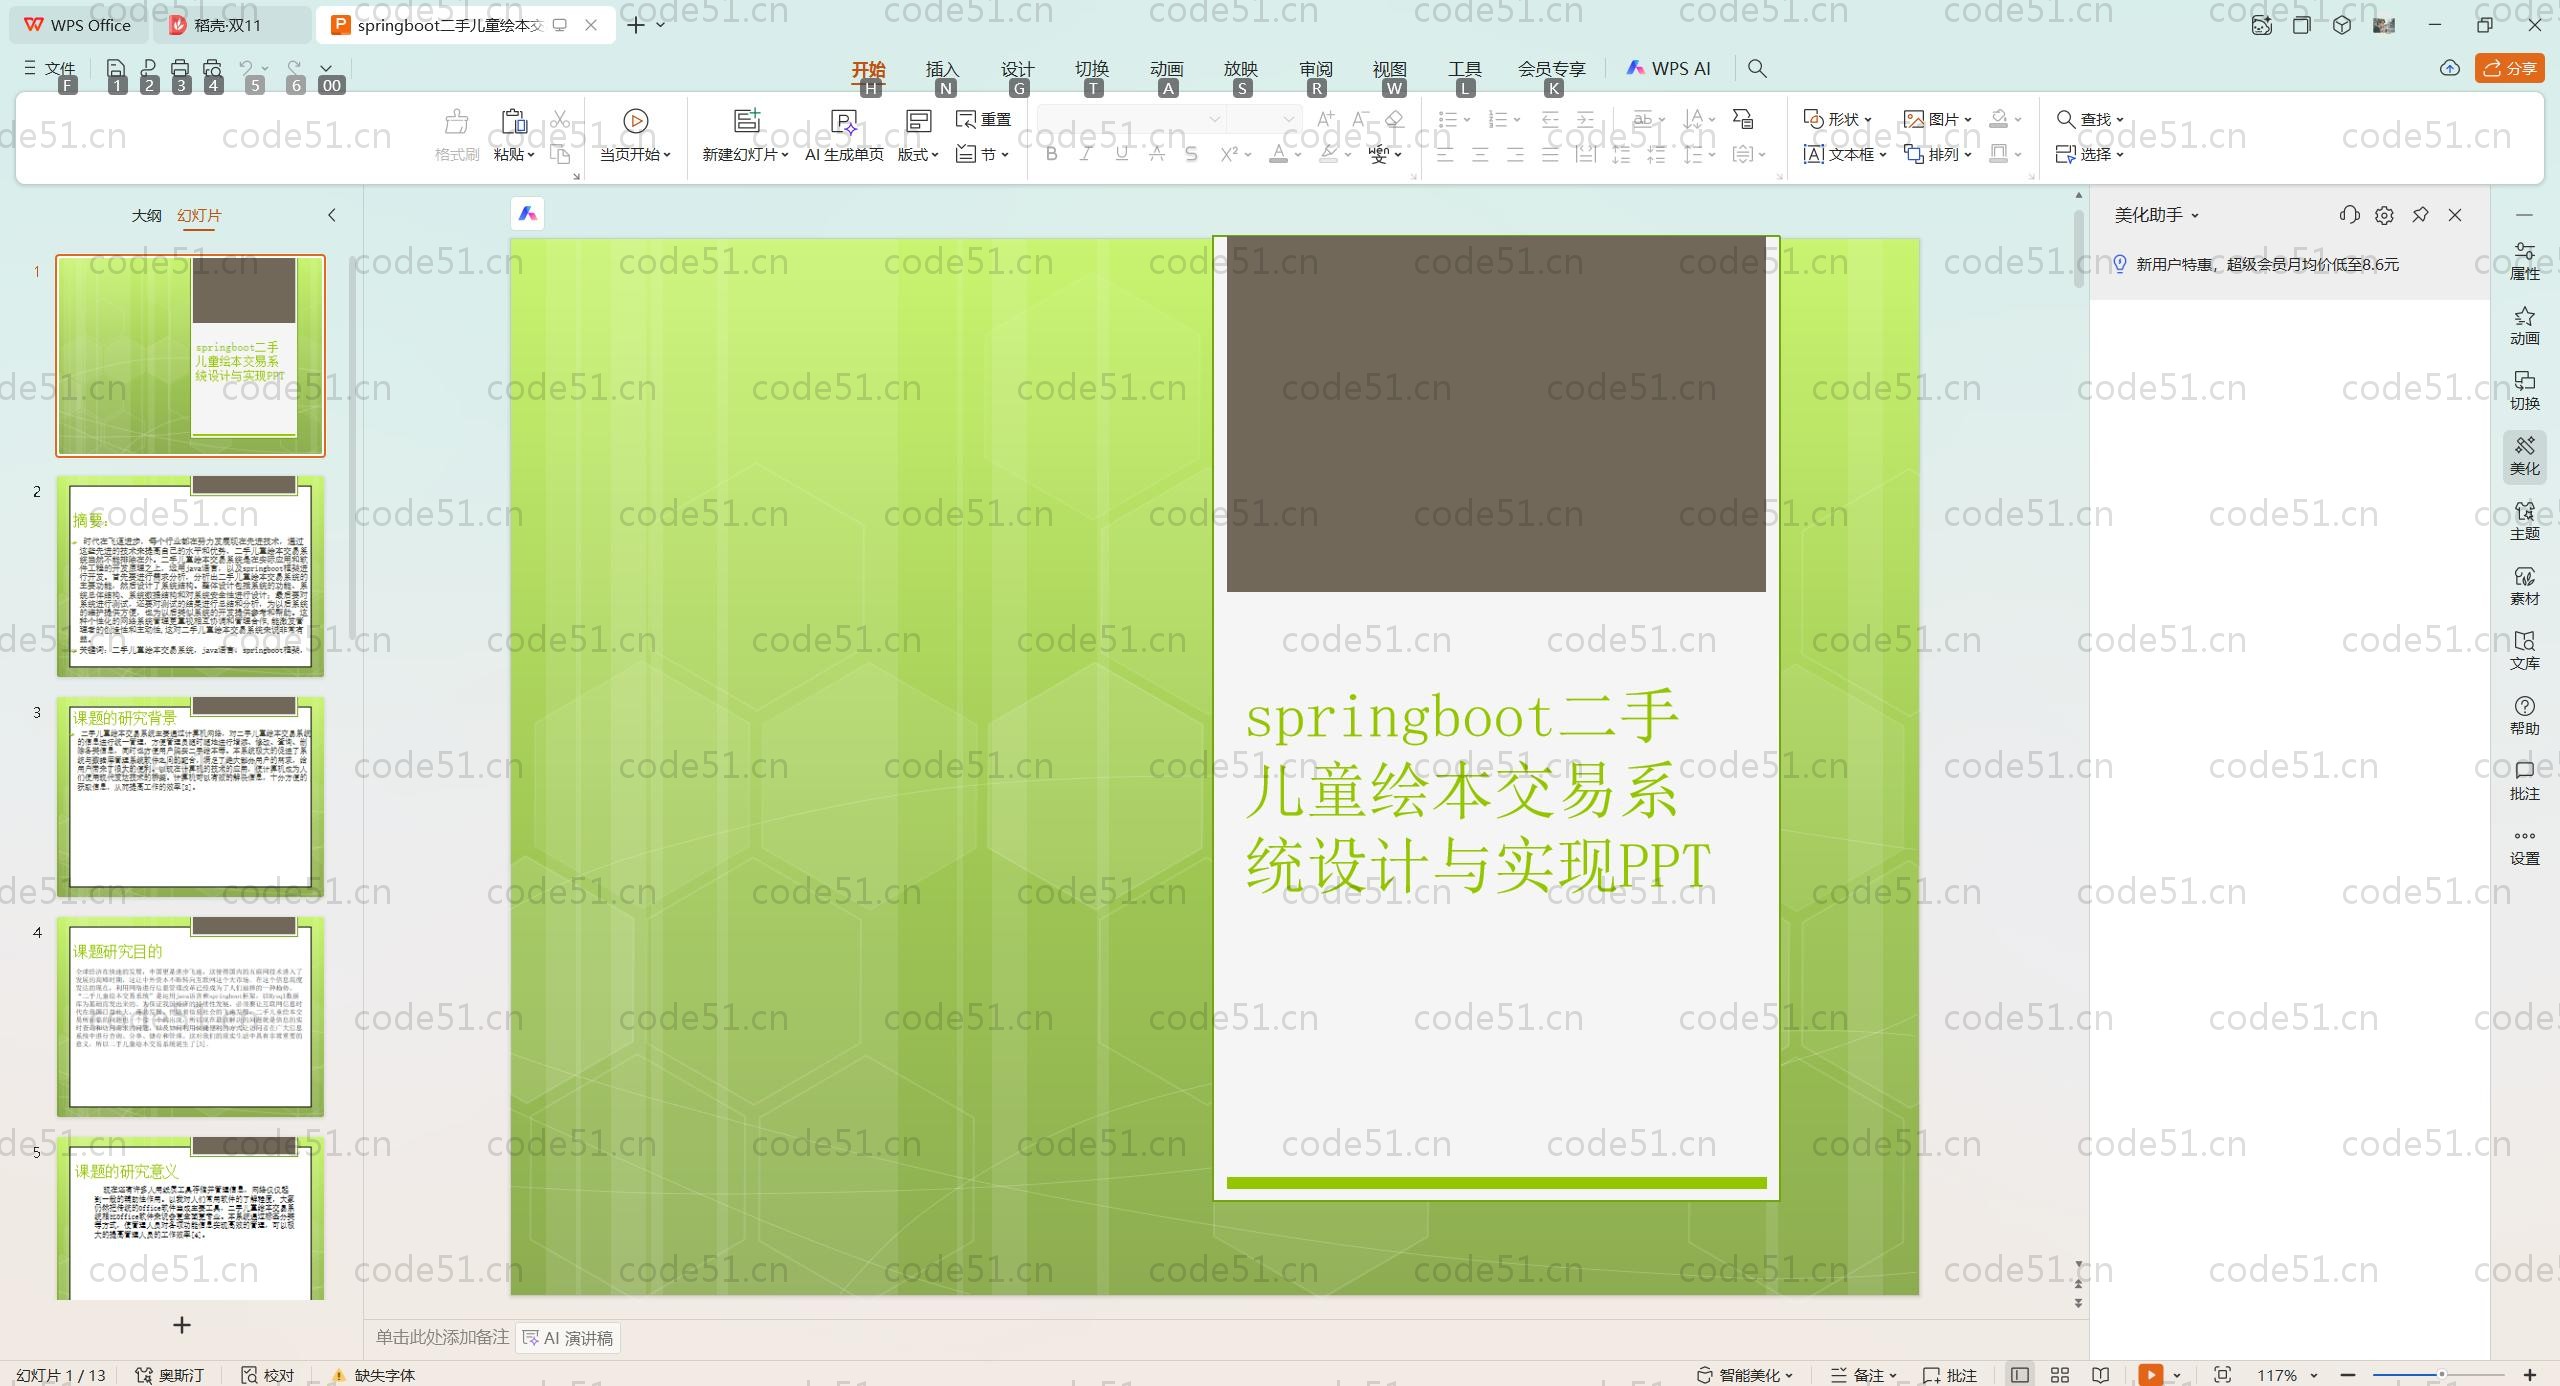Switch to the 大纲 outline tab
Screen dimensions: 2560x1386
146,215
